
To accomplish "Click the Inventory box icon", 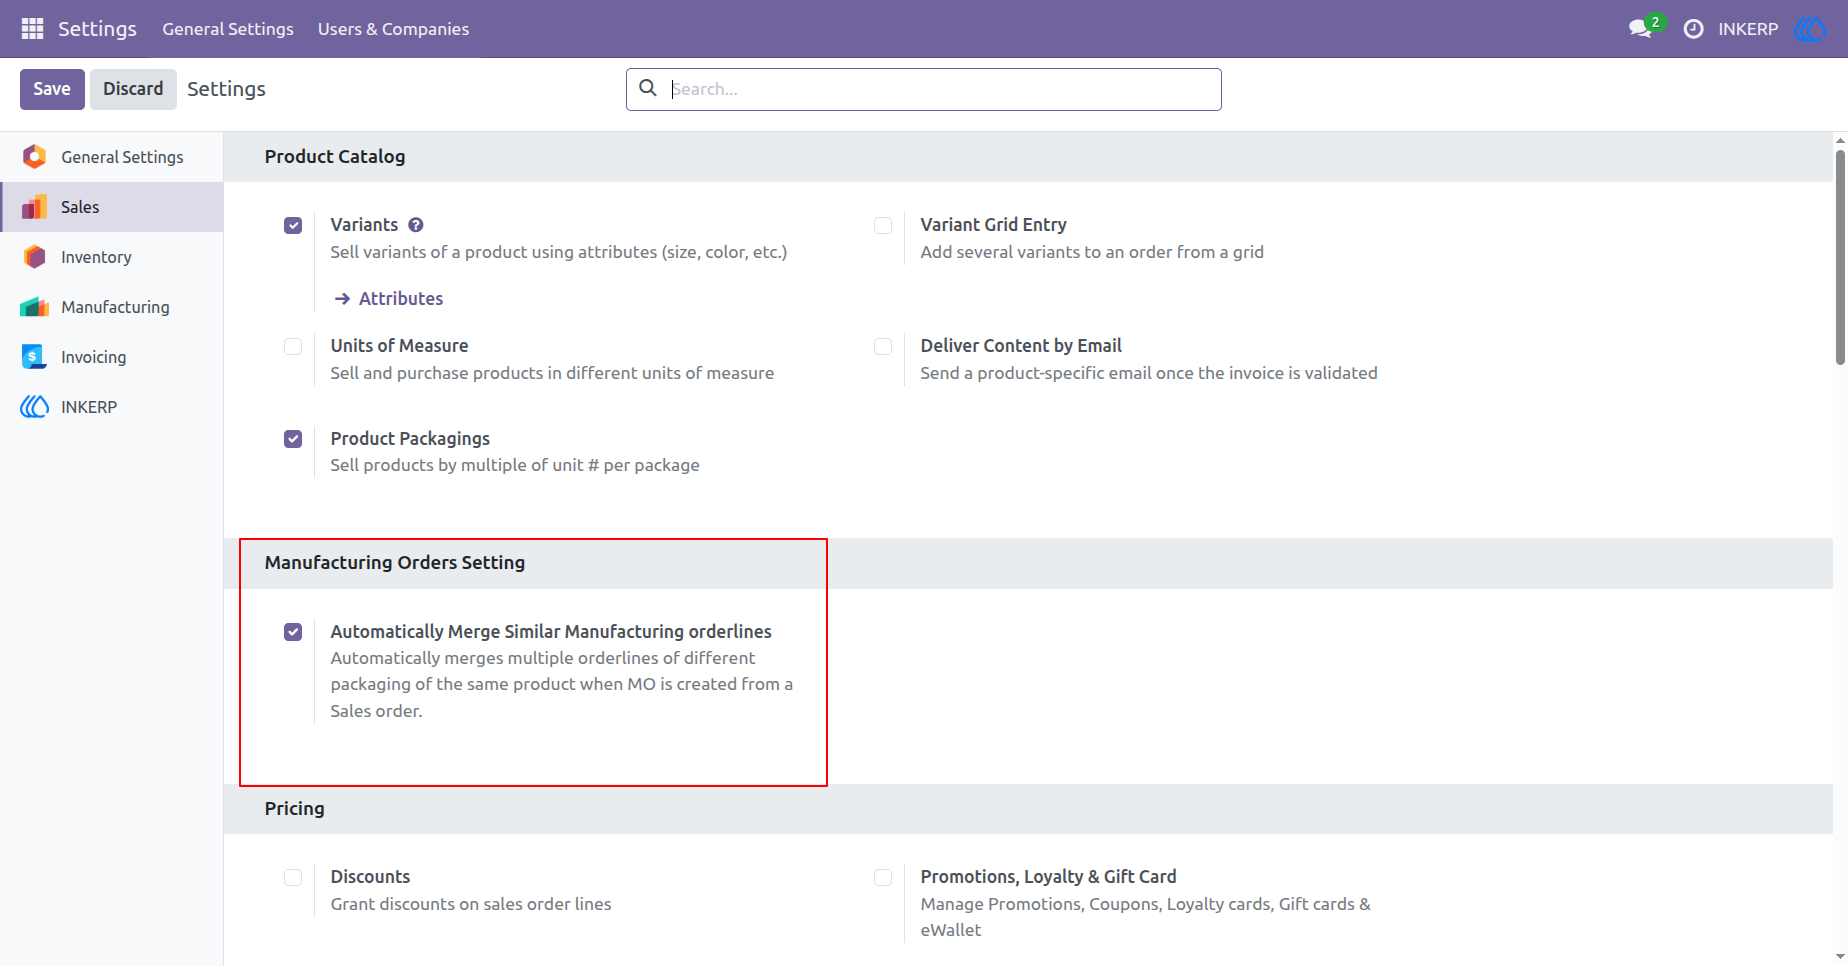I will tap(34, 256).
